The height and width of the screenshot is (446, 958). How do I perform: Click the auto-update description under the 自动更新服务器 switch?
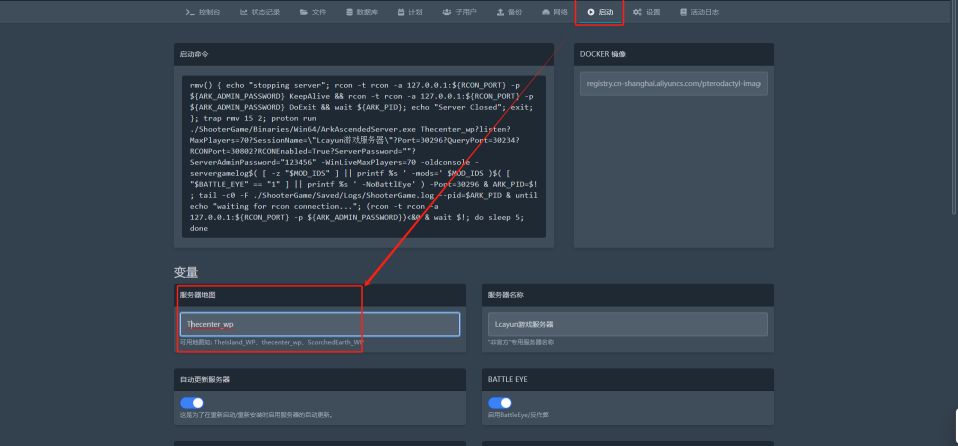tap(255, 415)
